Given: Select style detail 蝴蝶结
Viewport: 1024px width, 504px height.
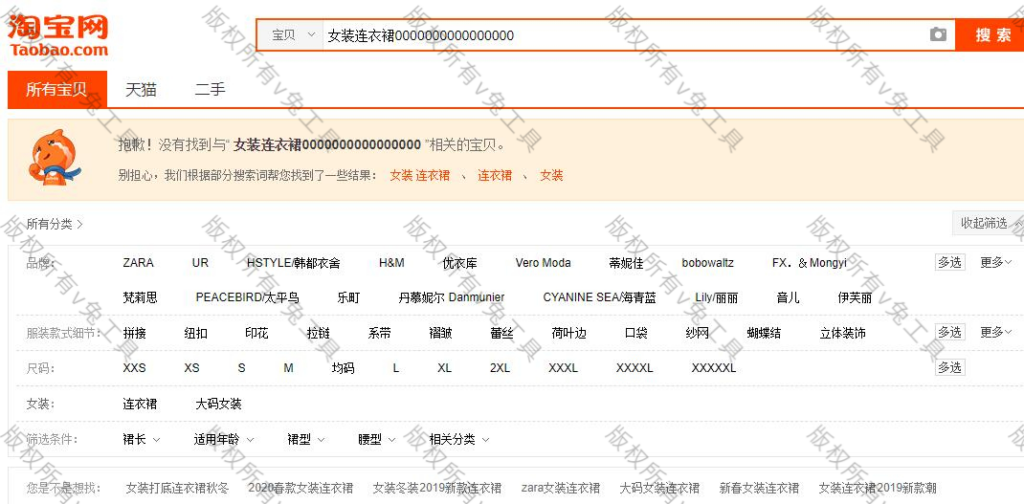Looking at the screenshot, I should (763, 333).
